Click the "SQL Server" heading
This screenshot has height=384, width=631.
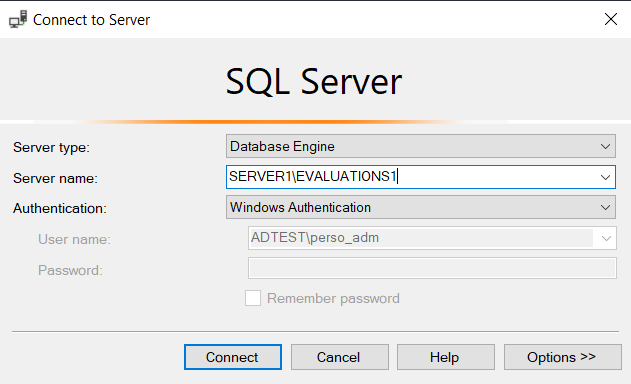click(313, 82)
